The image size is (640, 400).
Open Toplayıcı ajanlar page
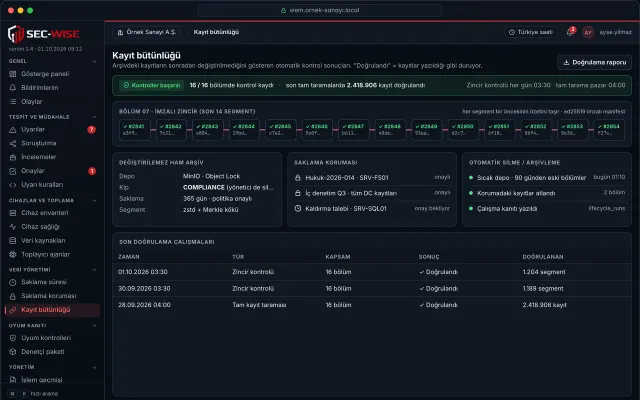pos(52,254)
